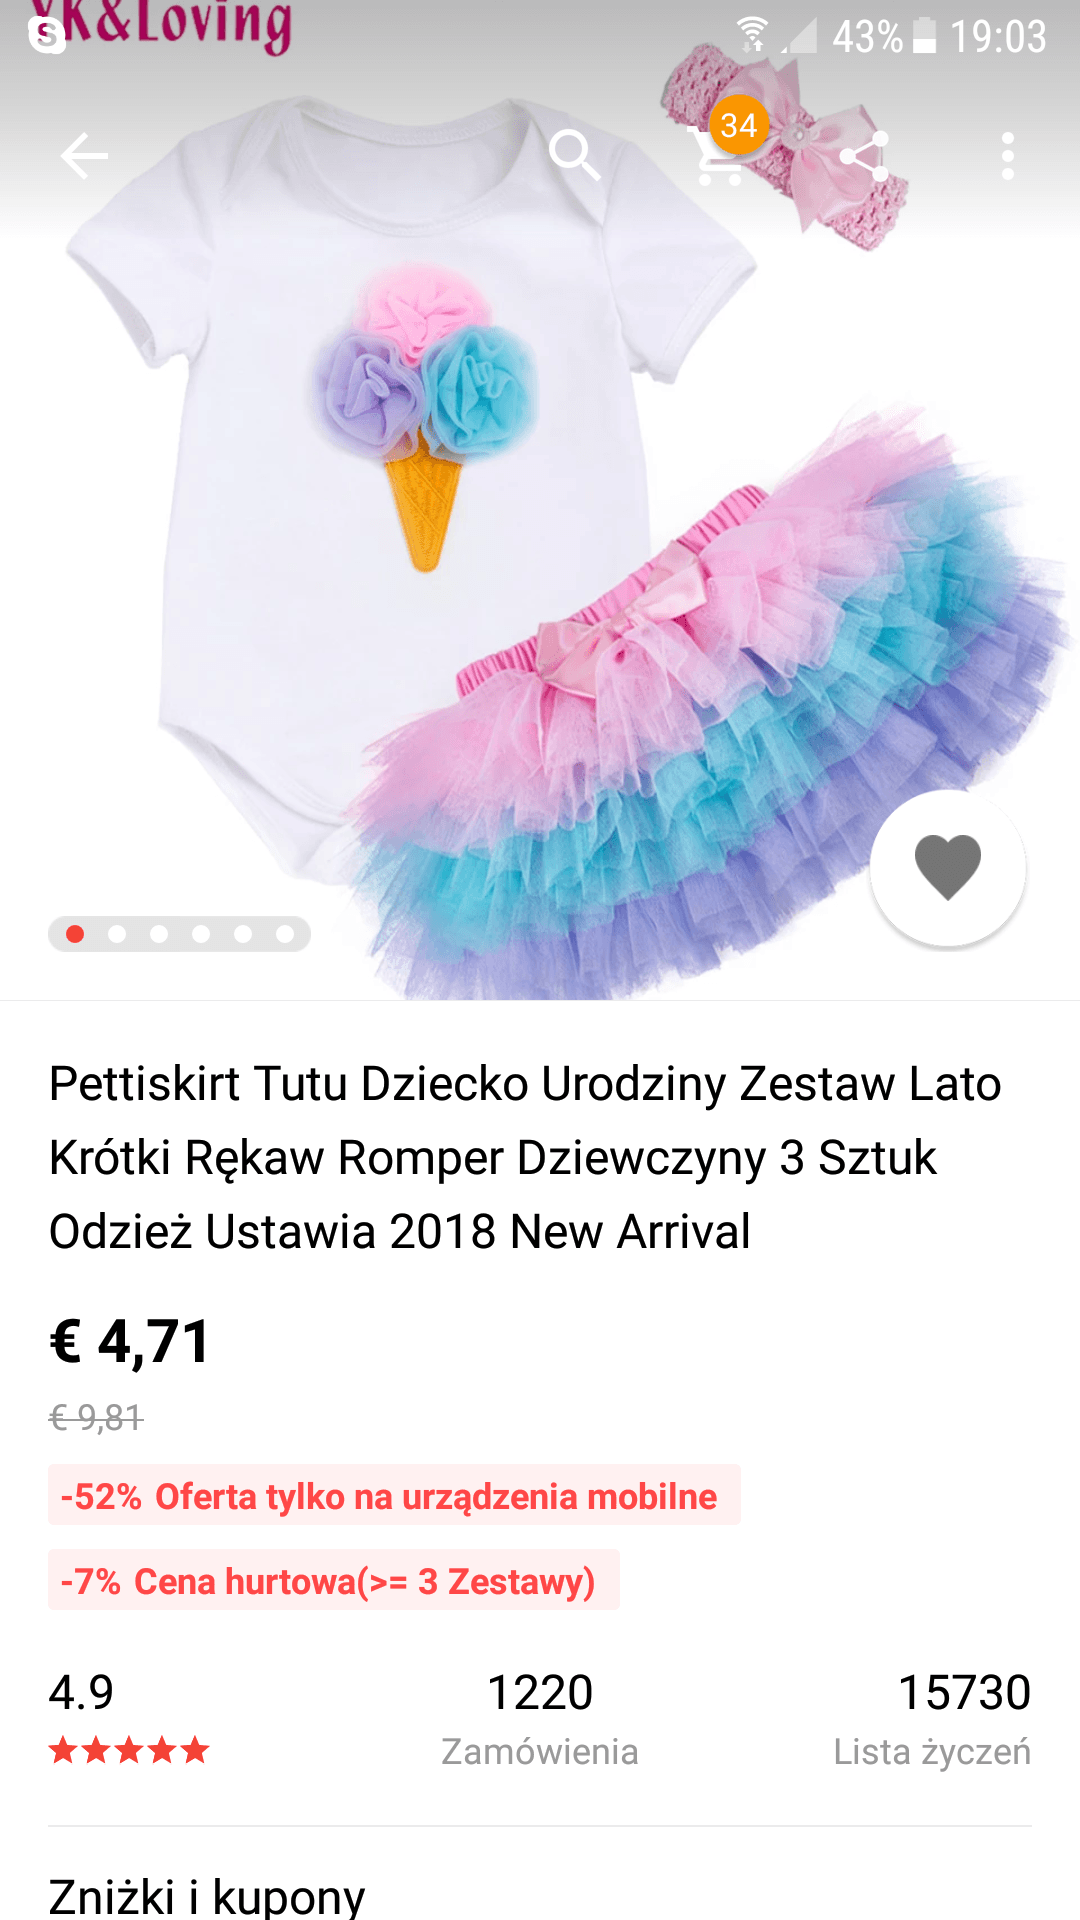
Task: Open the search magnifier icon
Action: (x=575, y=156)
